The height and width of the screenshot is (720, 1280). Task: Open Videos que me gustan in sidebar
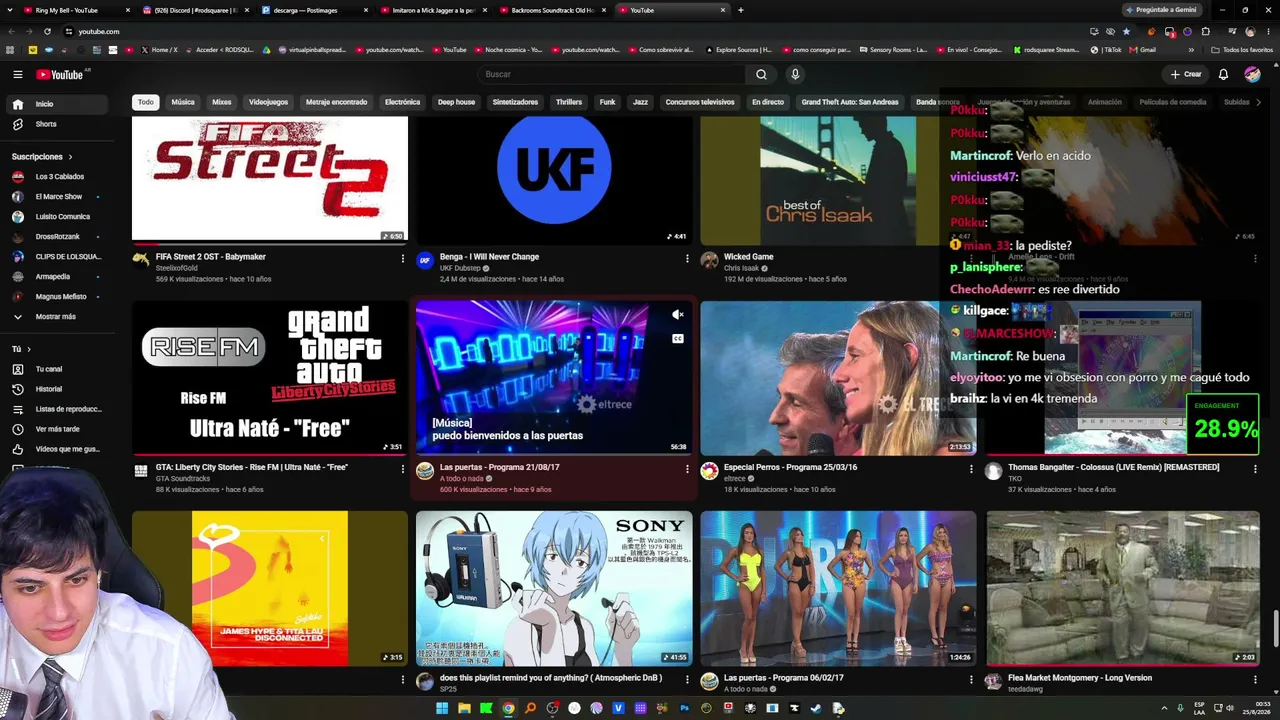[56, 449]
